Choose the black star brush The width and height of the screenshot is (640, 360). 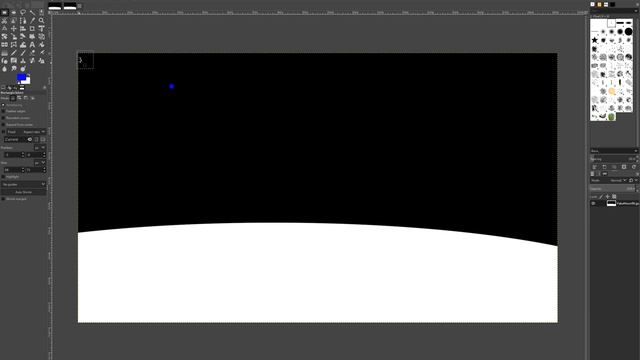coord(594,40)
